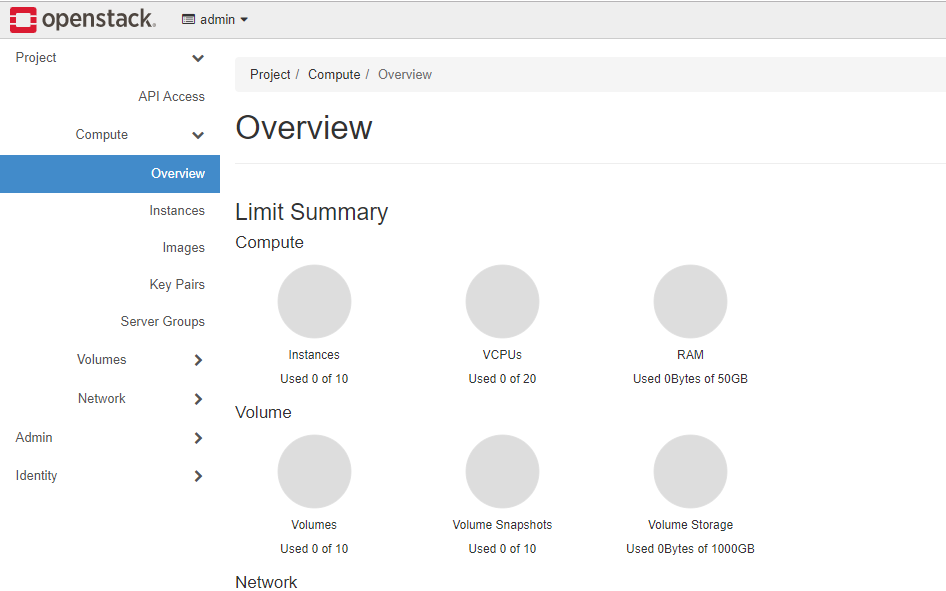This screenshot has height=591, width=946.
Task: Click Project in sidebar header
Action: 36,57
